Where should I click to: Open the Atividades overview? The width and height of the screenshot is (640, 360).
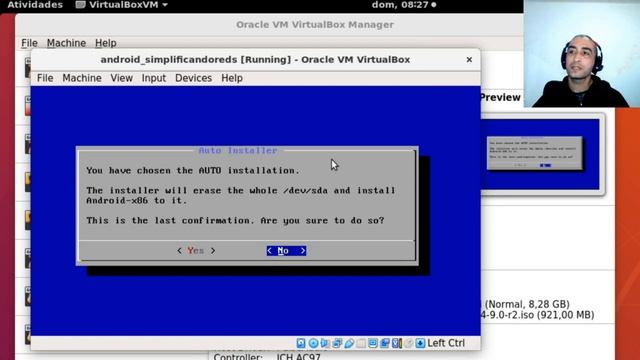tap(35, 5)
